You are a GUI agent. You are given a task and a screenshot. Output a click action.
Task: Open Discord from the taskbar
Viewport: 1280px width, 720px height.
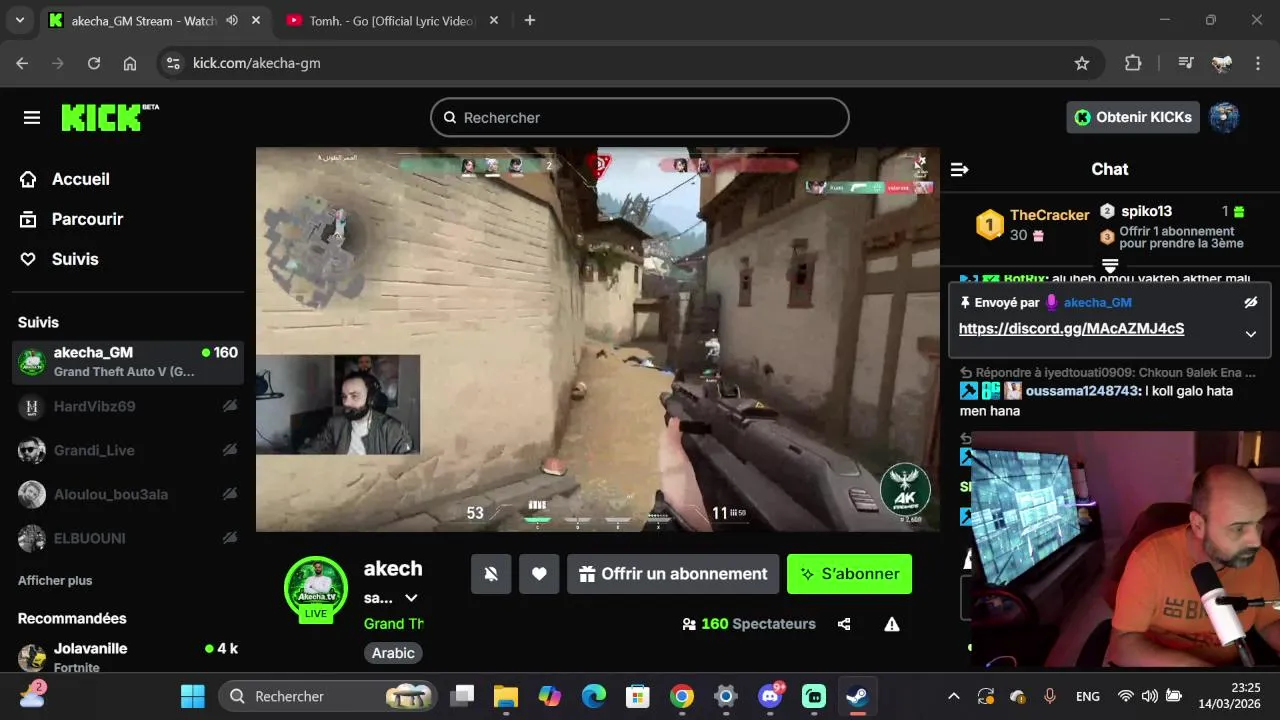coord(770,696)
